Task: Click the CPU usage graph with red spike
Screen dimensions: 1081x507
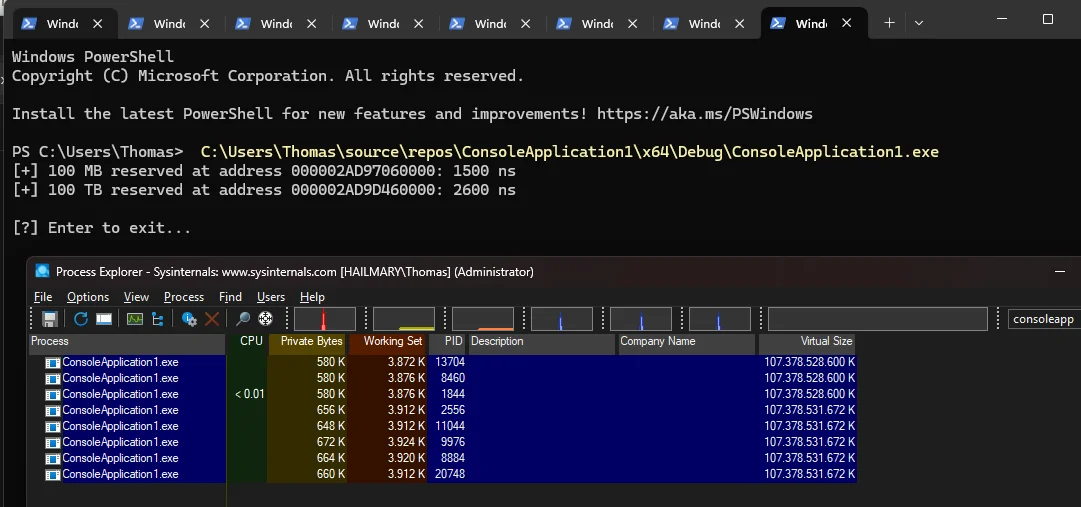Action: tap(325, 319)
